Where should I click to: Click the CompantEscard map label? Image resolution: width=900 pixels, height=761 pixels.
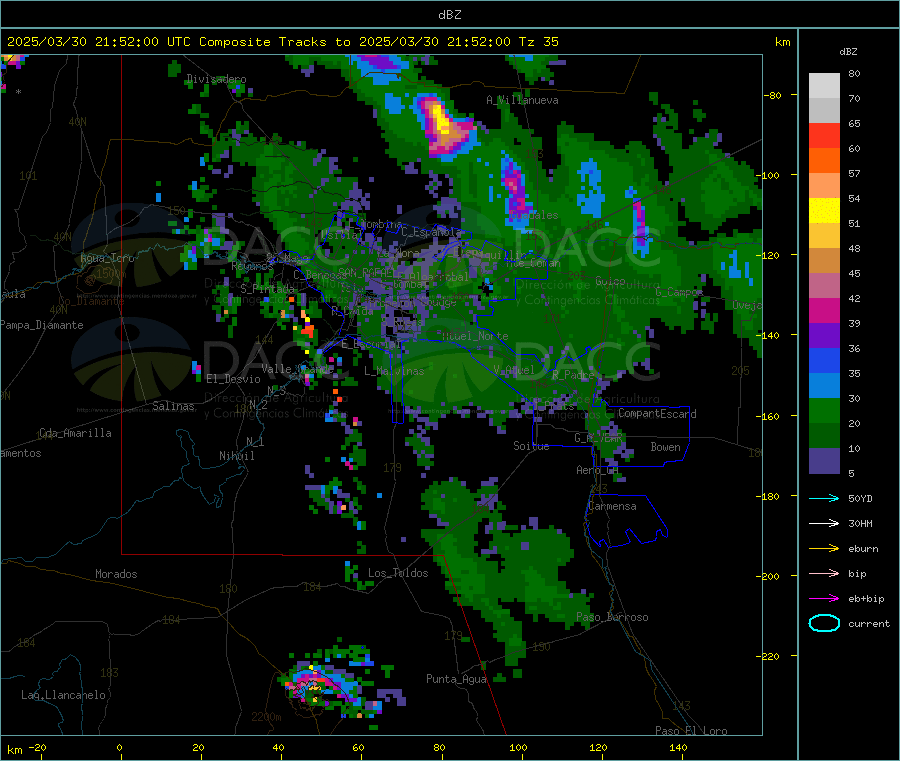(657, 414)
